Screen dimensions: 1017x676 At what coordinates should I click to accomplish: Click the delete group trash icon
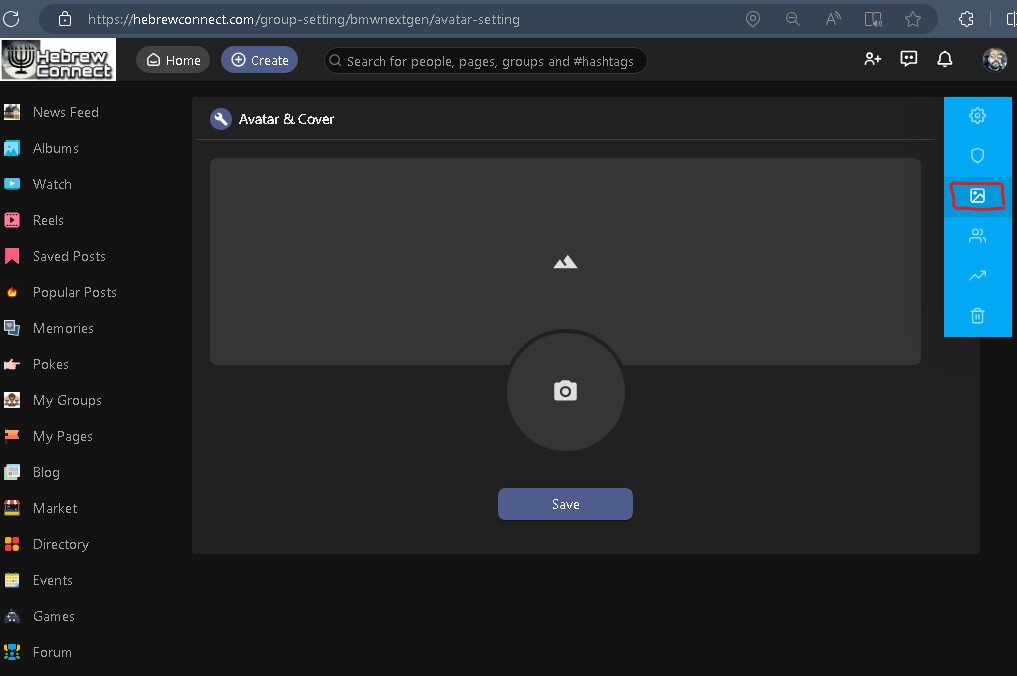pyautogui.click(x=977, y=316)
